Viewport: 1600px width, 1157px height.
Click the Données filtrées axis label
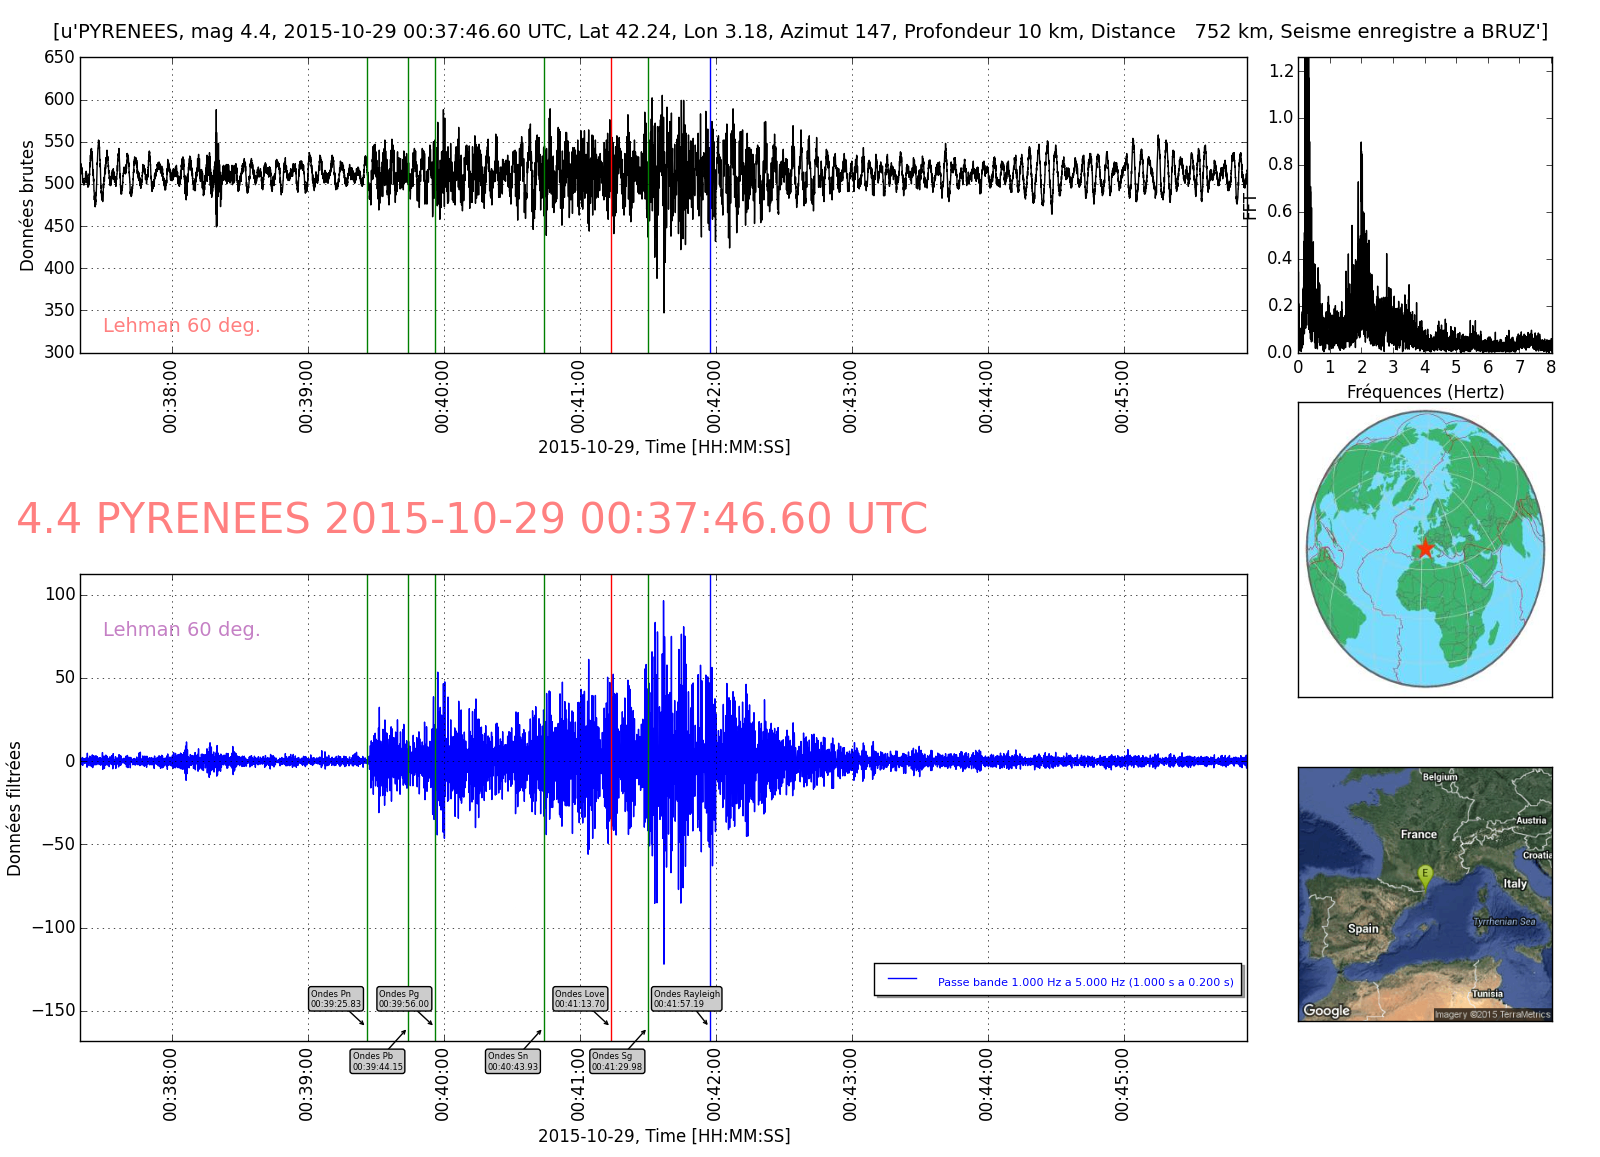(x=14, y=808)
